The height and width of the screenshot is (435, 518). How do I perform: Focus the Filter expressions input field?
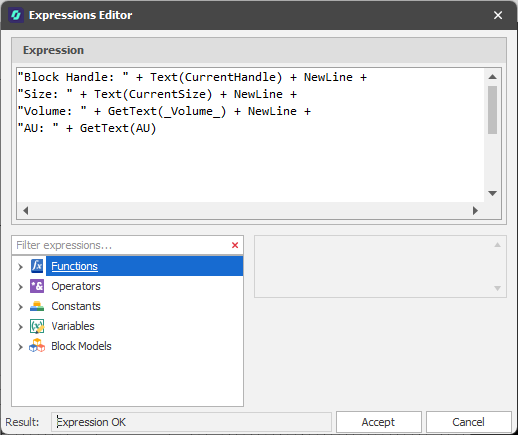pos(122,245)
